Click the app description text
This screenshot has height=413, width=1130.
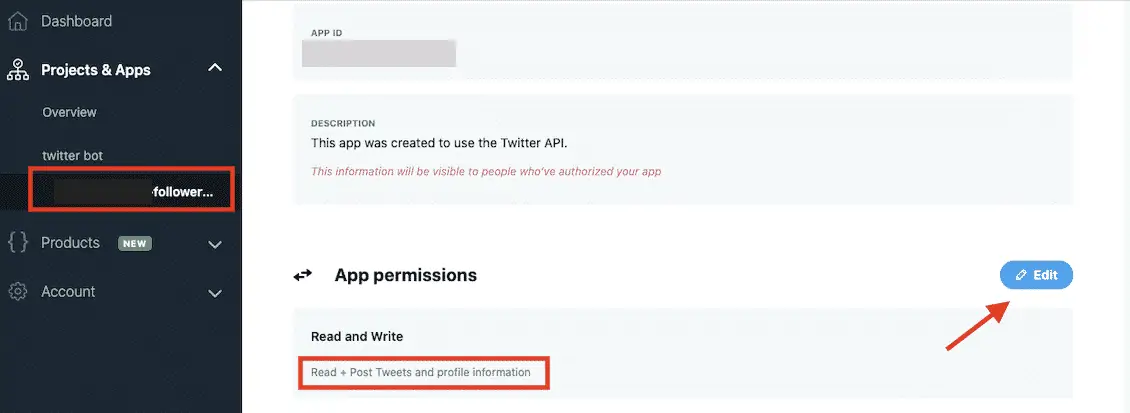point(439,143)
